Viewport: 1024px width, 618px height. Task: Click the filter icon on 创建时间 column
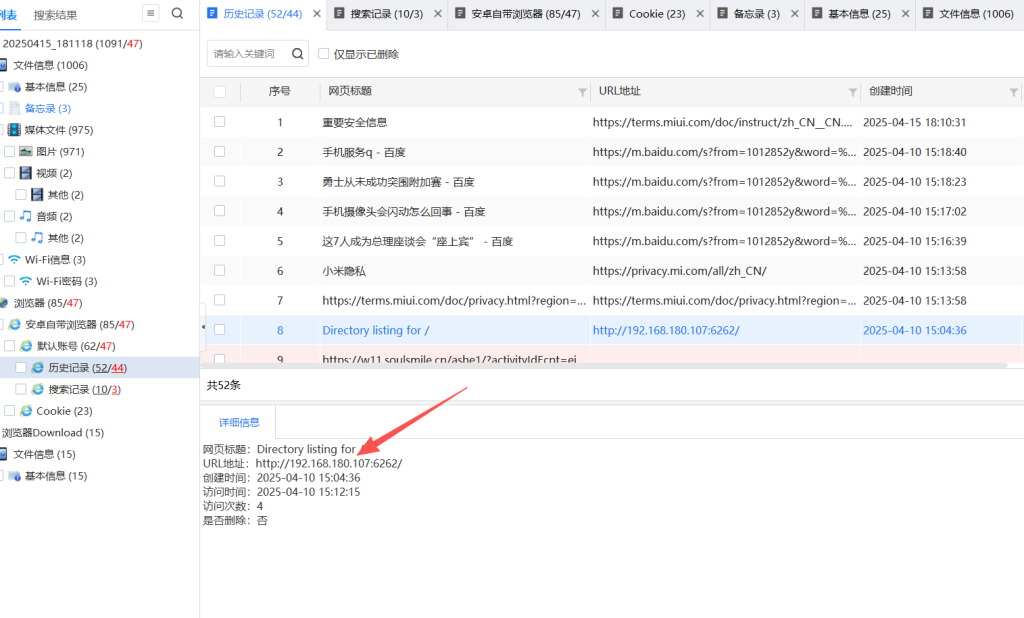pyautogui.click(x=1013, y=92)
